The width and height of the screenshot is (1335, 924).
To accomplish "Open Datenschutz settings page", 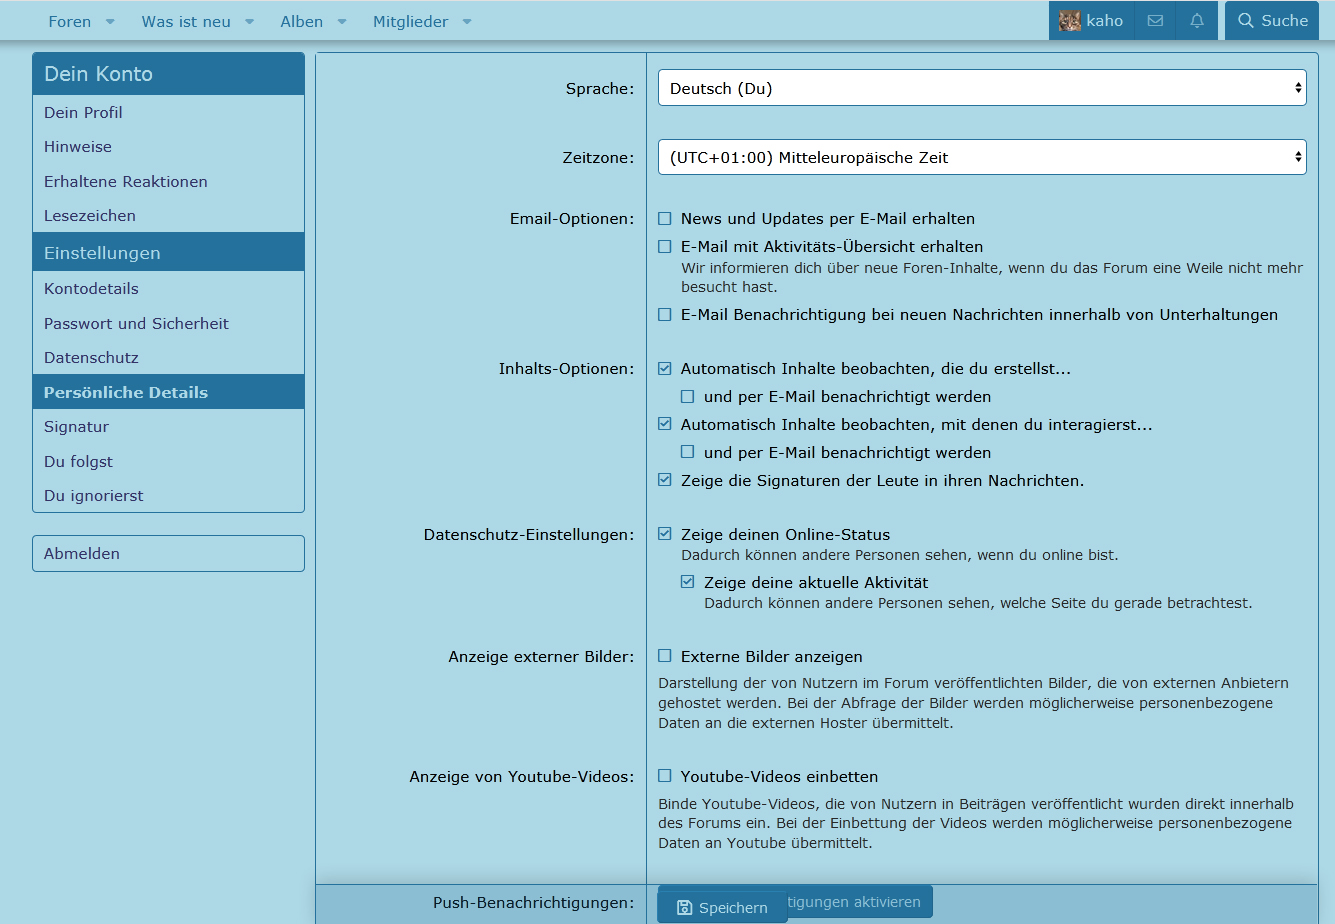I will pos(168,358).
